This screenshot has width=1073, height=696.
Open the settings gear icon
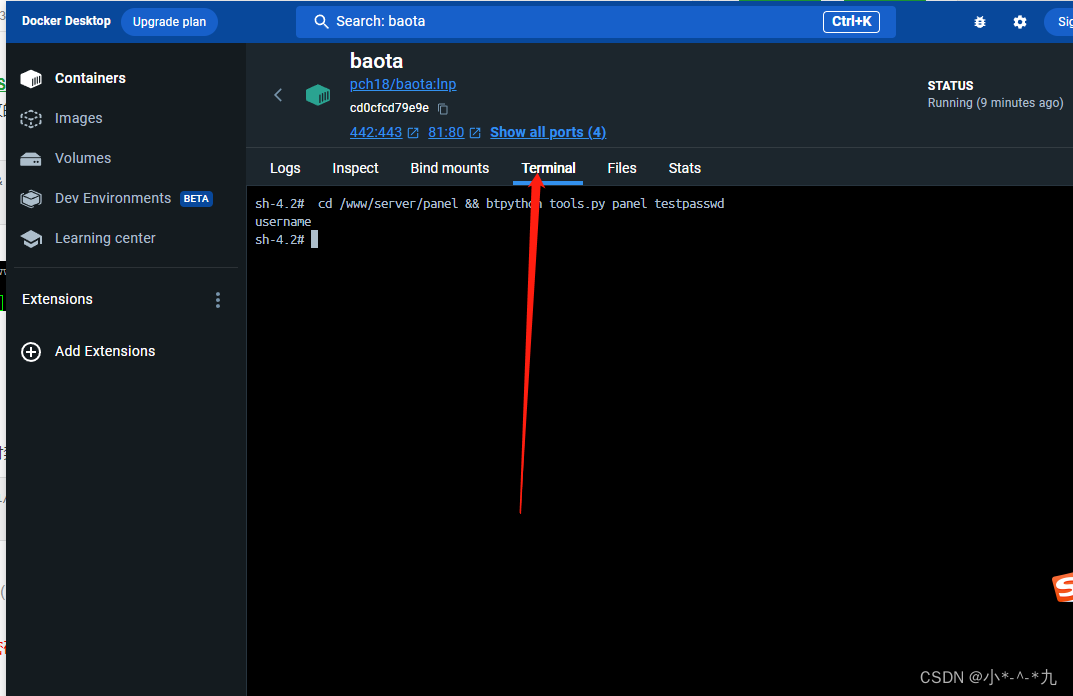pyautogui.click(x=1020, y=22)
